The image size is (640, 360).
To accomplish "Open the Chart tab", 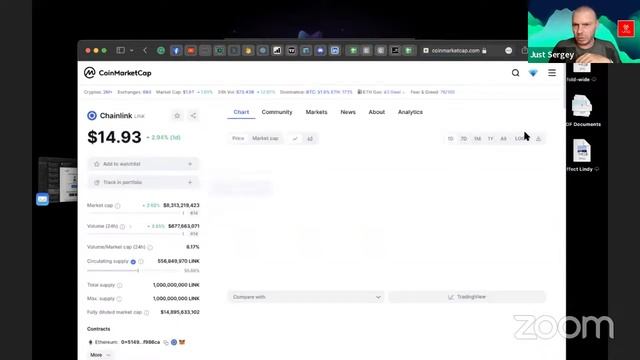I will pos(241,112).
